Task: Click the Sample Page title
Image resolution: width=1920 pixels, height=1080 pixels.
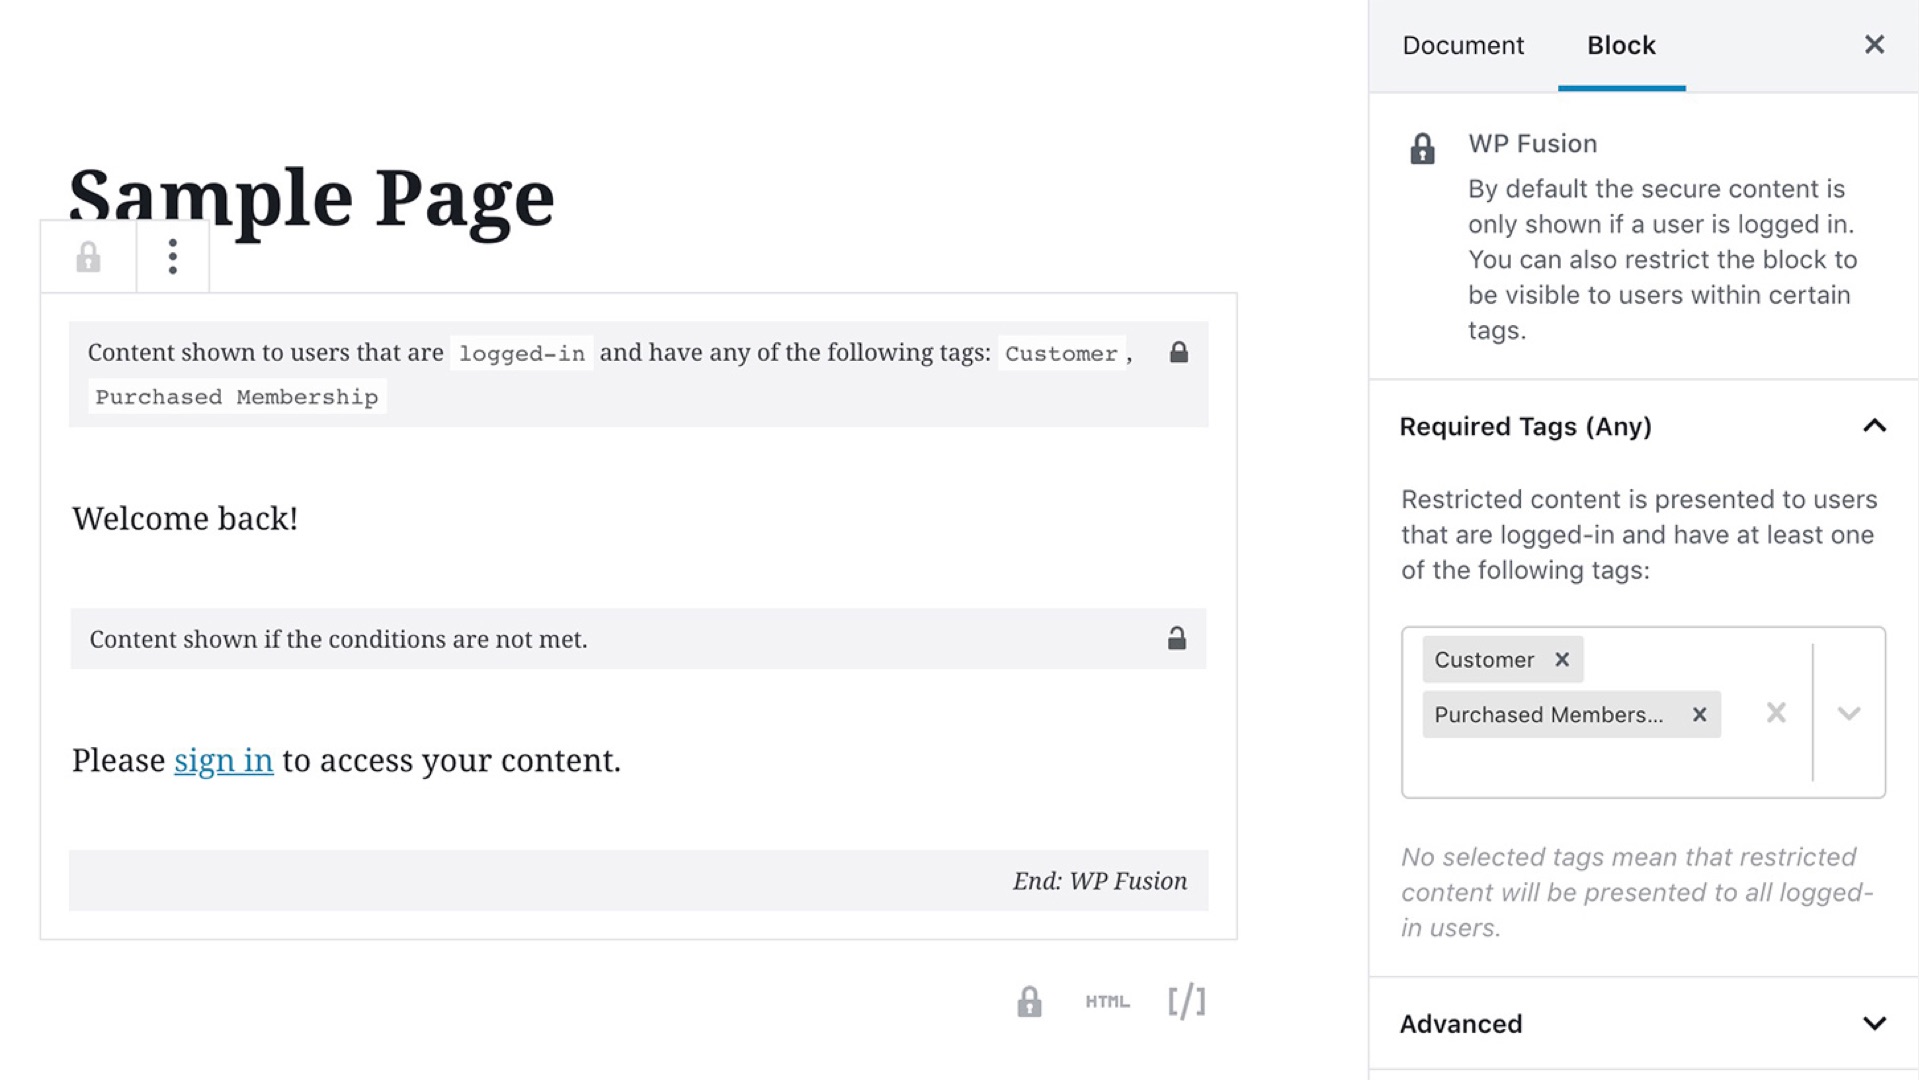Action: [x=311, y=196]
